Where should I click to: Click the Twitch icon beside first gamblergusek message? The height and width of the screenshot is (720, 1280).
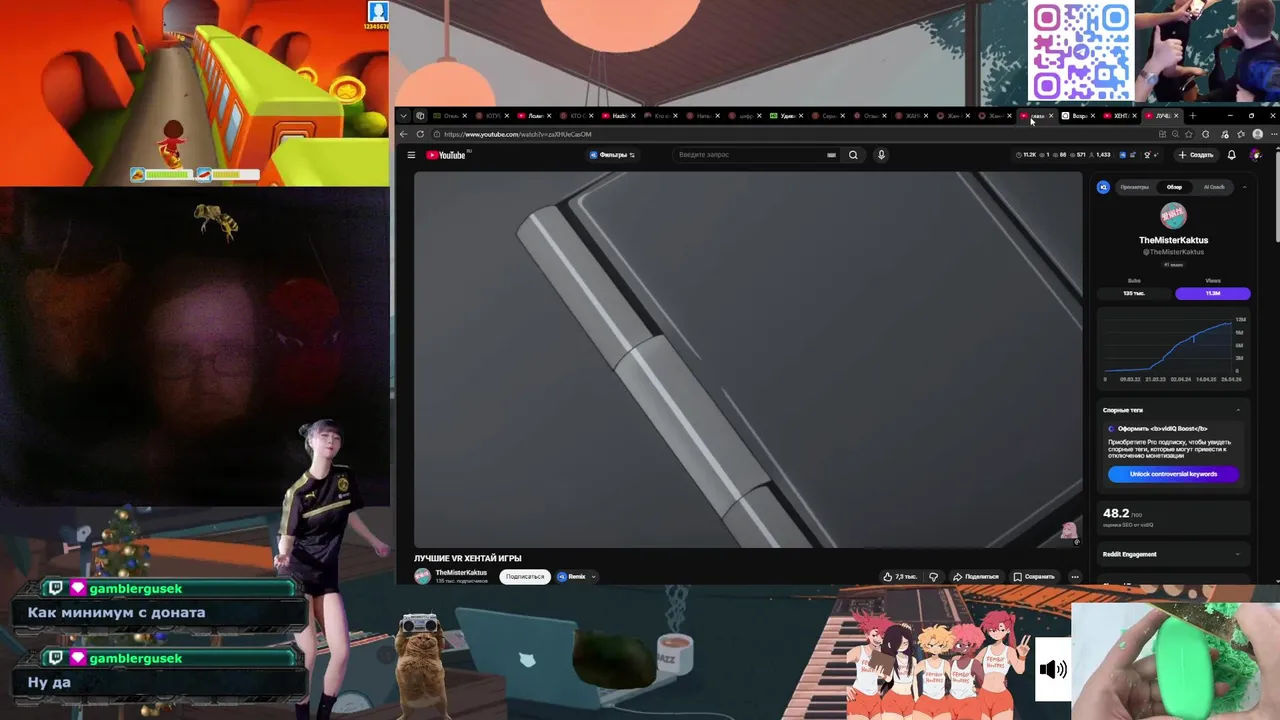56,589
